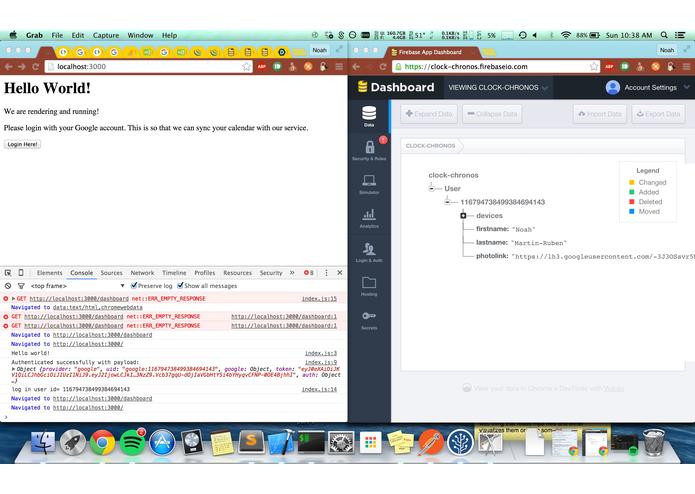Bookmark the Firebase page with star icon
The image size is (695, 494).
[594, 66]
